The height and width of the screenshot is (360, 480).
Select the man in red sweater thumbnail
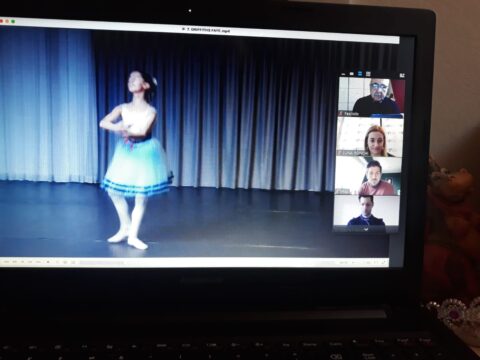pyautogui.click(x=368, y=176)
